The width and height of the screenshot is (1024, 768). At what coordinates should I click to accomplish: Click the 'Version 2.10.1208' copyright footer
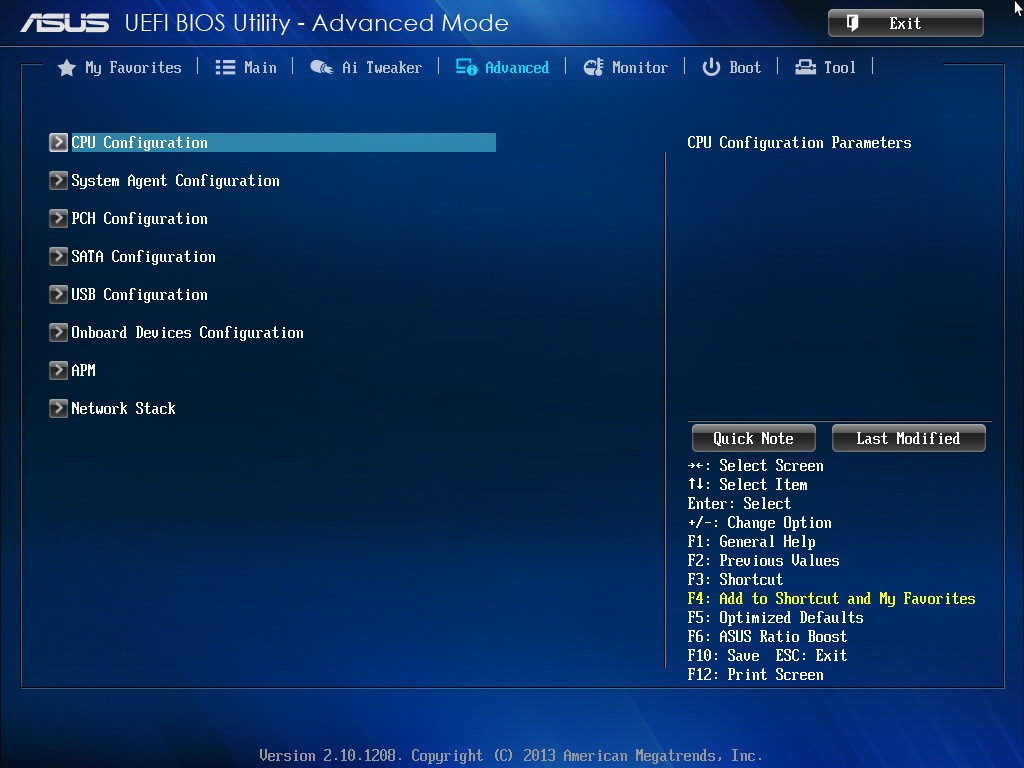(x=511, y=756)
